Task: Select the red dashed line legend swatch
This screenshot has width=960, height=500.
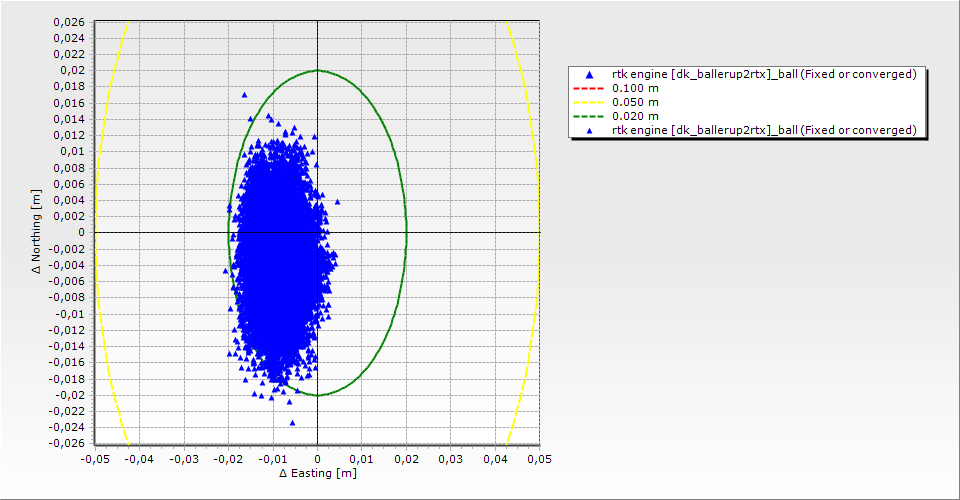Action: (x=588, y=88)
